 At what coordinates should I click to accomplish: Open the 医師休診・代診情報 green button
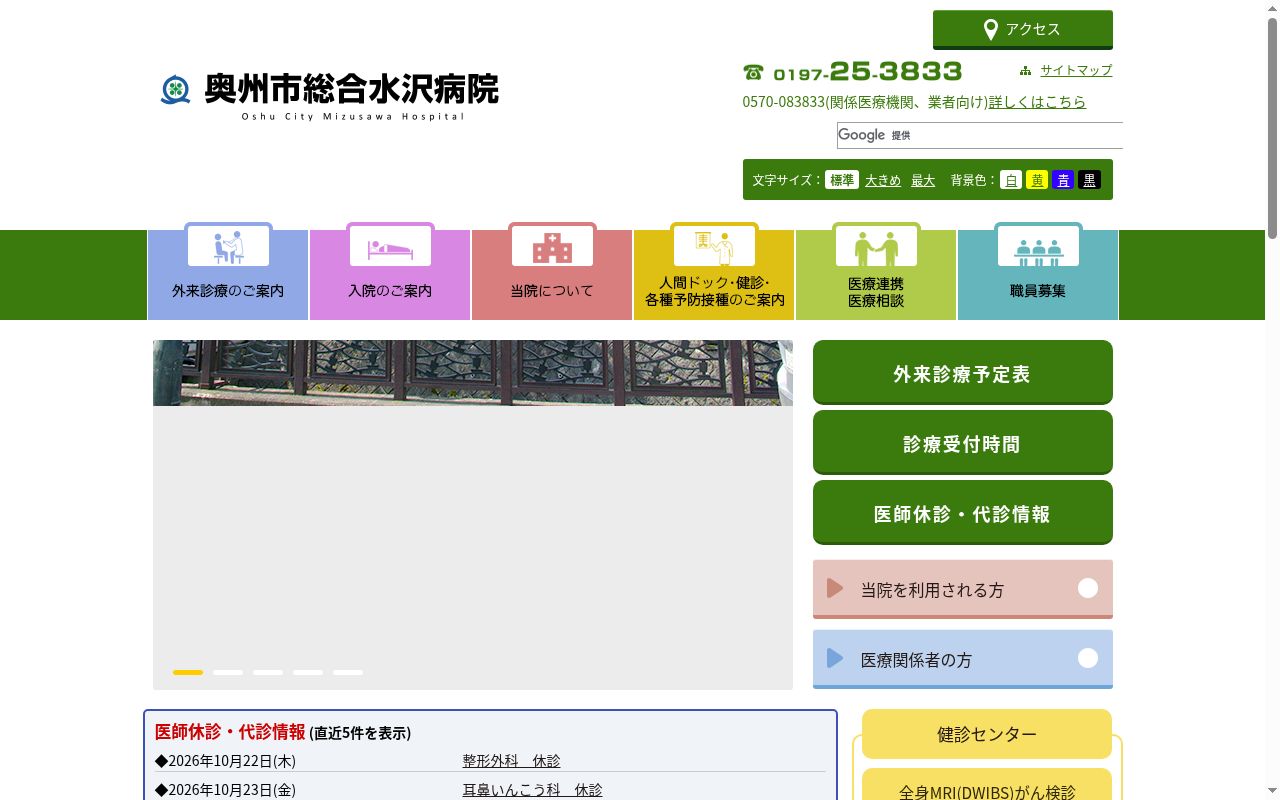click(x=963, y=513)
